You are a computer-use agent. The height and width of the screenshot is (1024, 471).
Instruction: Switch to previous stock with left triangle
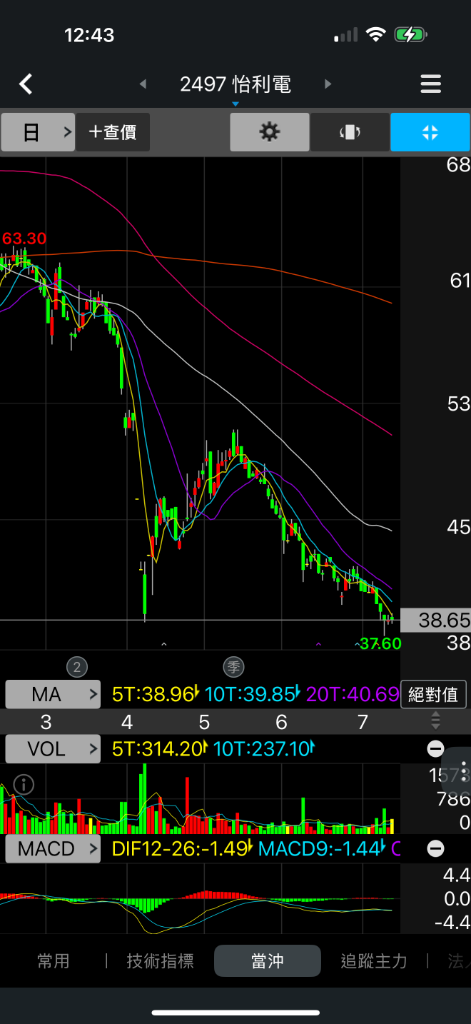[x=143, y=84]
